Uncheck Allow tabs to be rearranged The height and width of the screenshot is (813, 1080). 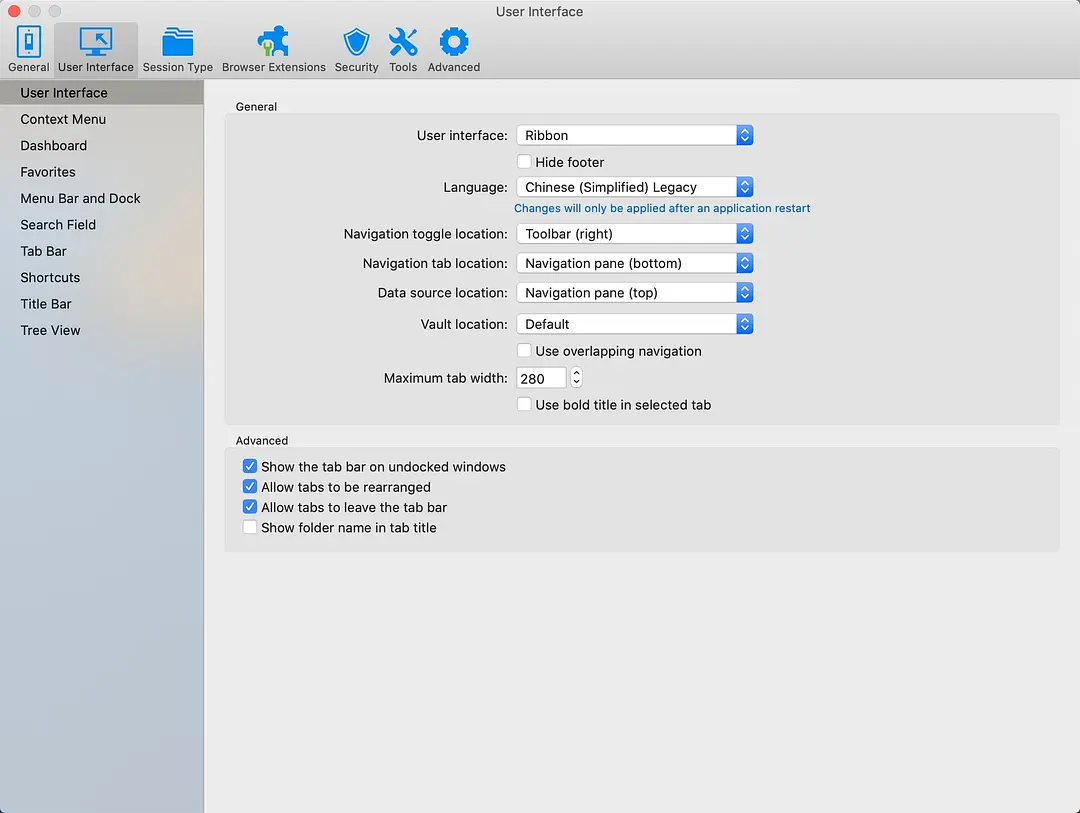[x=250, y=486]
